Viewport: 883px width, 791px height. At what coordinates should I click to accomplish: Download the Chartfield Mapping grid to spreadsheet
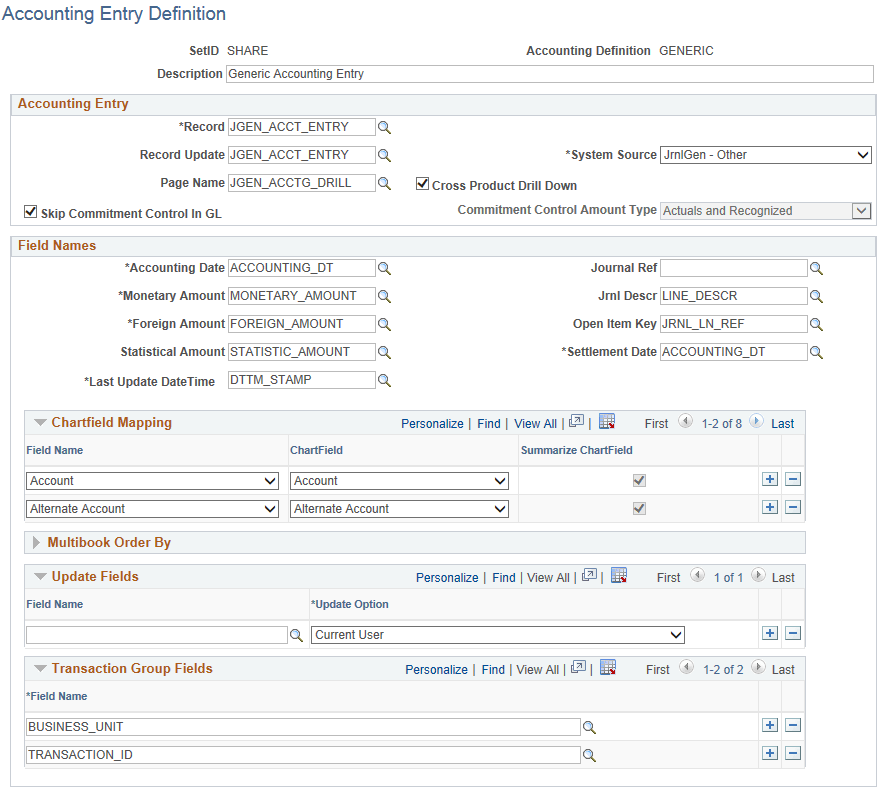[x=606, y=421]
